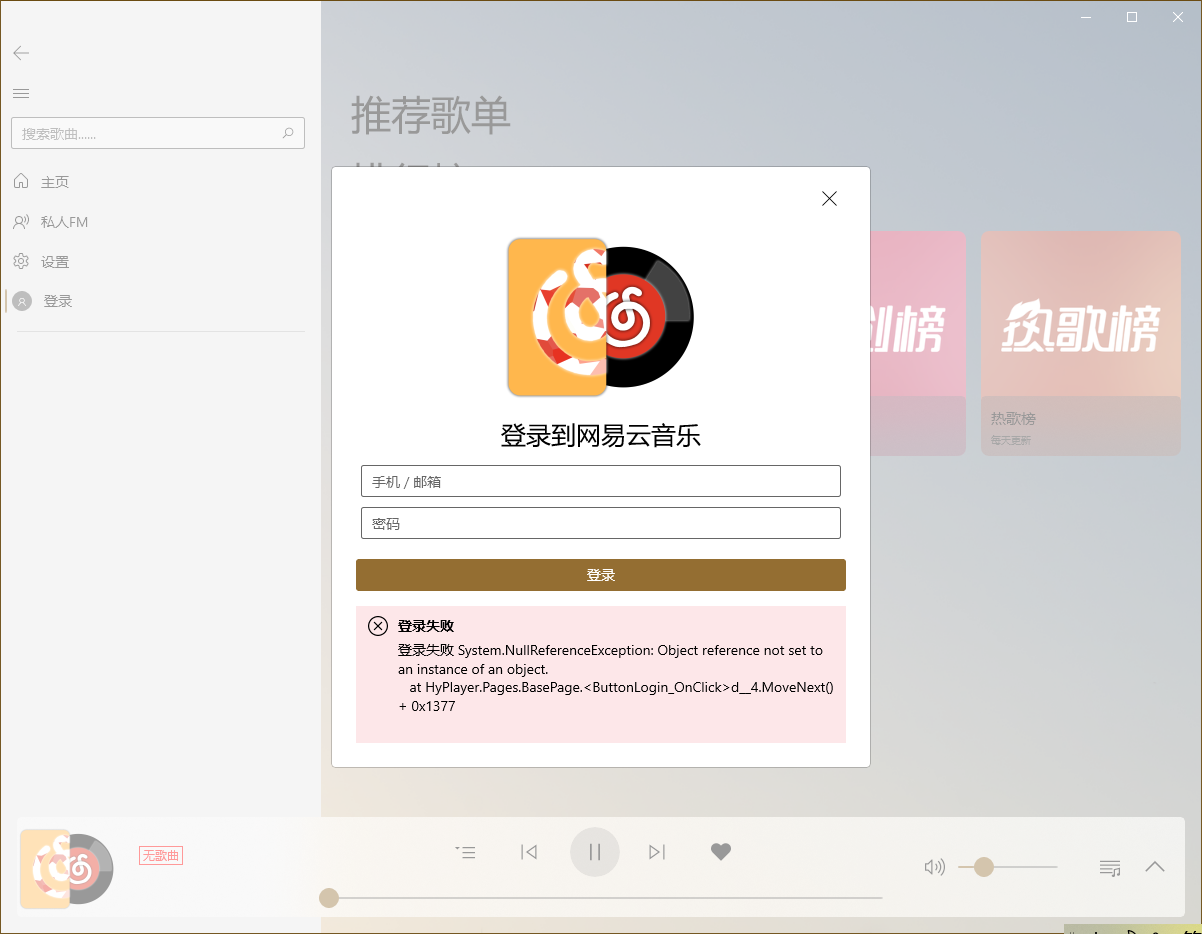Click the play mode list icon beside previous
The width and height of the screenshot is (1202, 934).
coord(465,852)
